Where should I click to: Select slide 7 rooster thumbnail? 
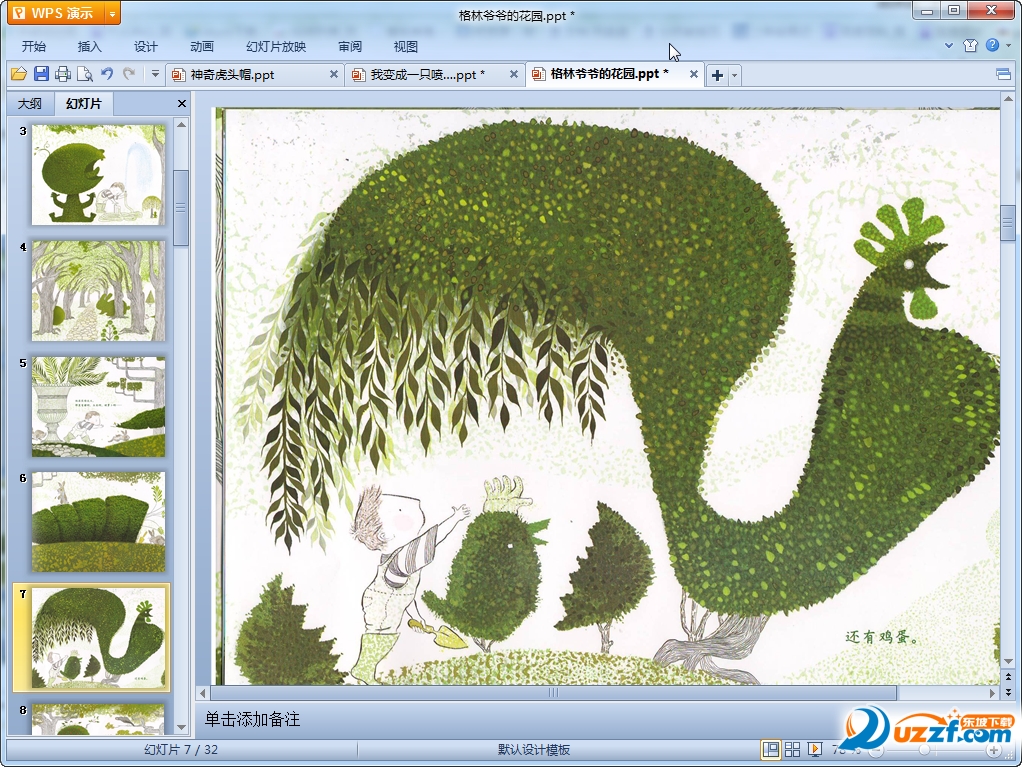98,638
